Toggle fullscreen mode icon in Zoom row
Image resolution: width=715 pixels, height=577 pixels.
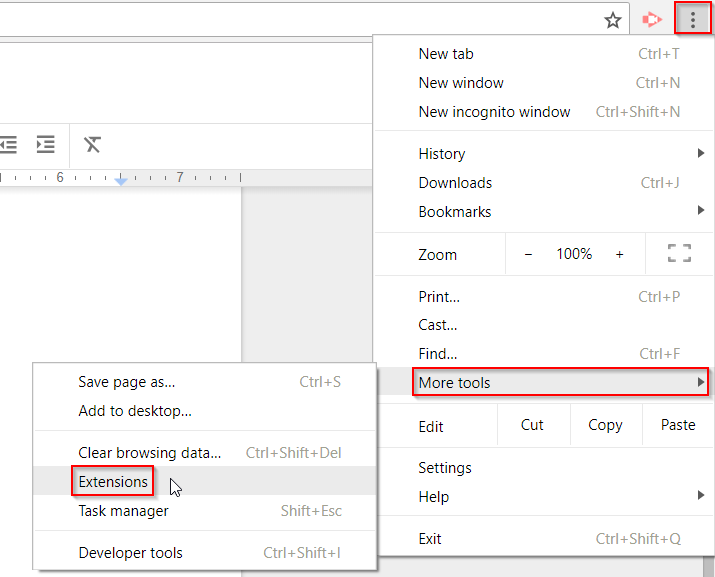[x=679, y=253]
